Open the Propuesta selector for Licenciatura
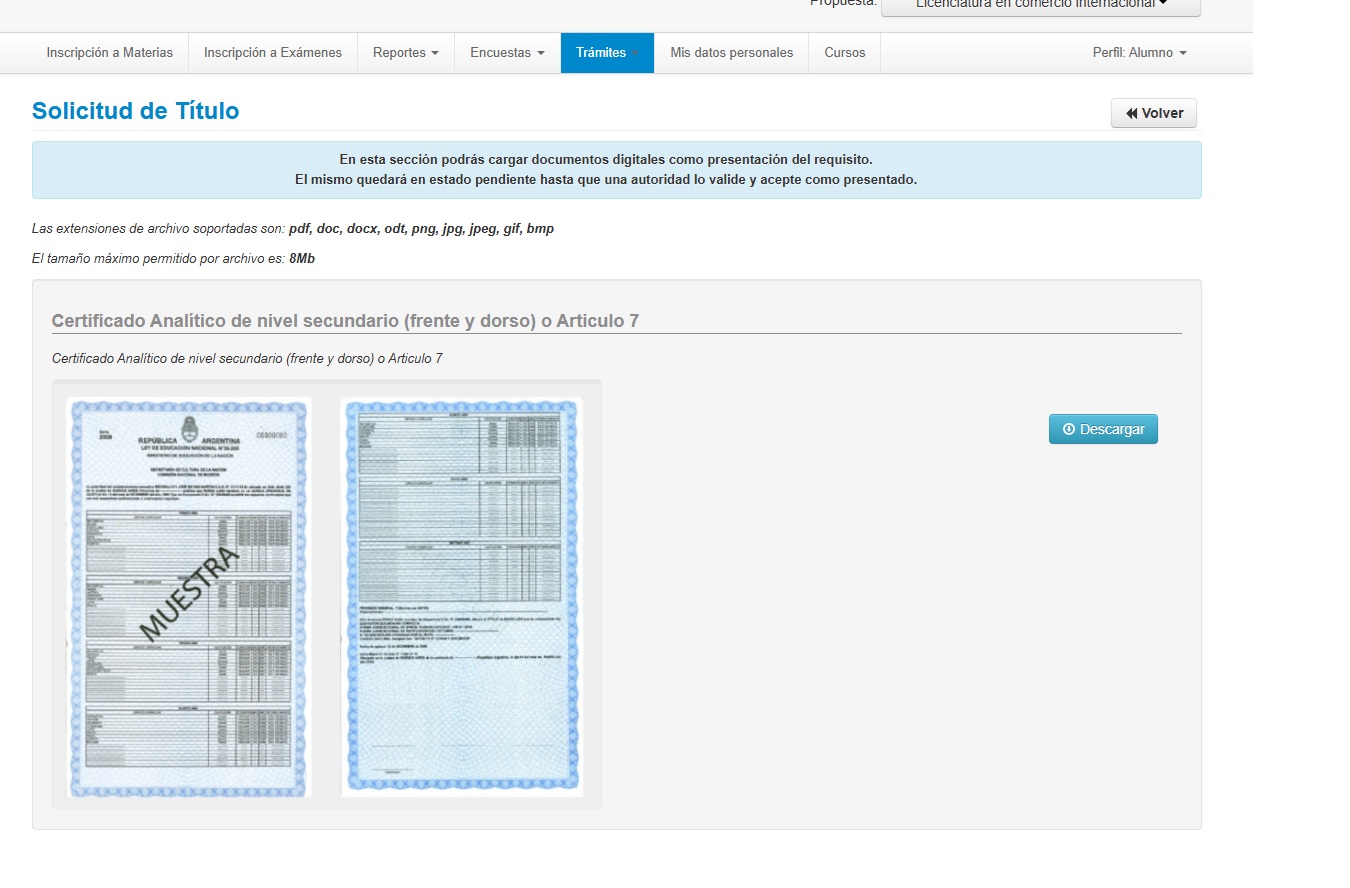 1040,5
